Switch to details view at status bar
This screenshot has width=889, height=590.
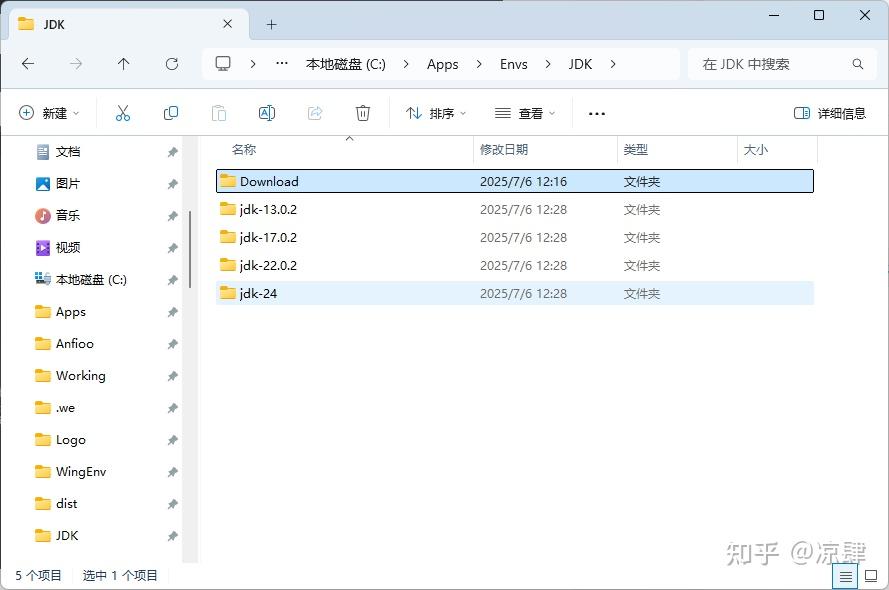845,576
